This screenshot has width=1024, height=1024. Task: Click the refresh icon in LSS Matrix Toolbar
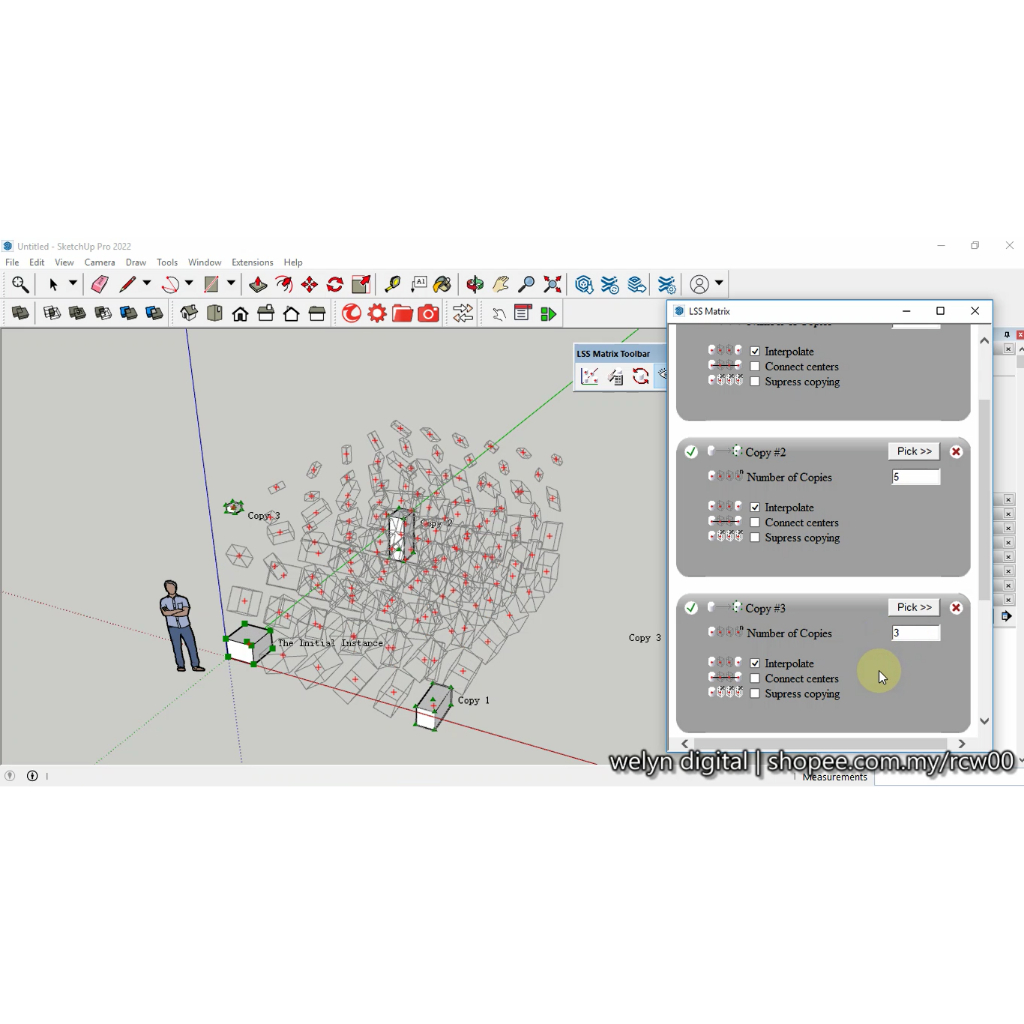641,376
